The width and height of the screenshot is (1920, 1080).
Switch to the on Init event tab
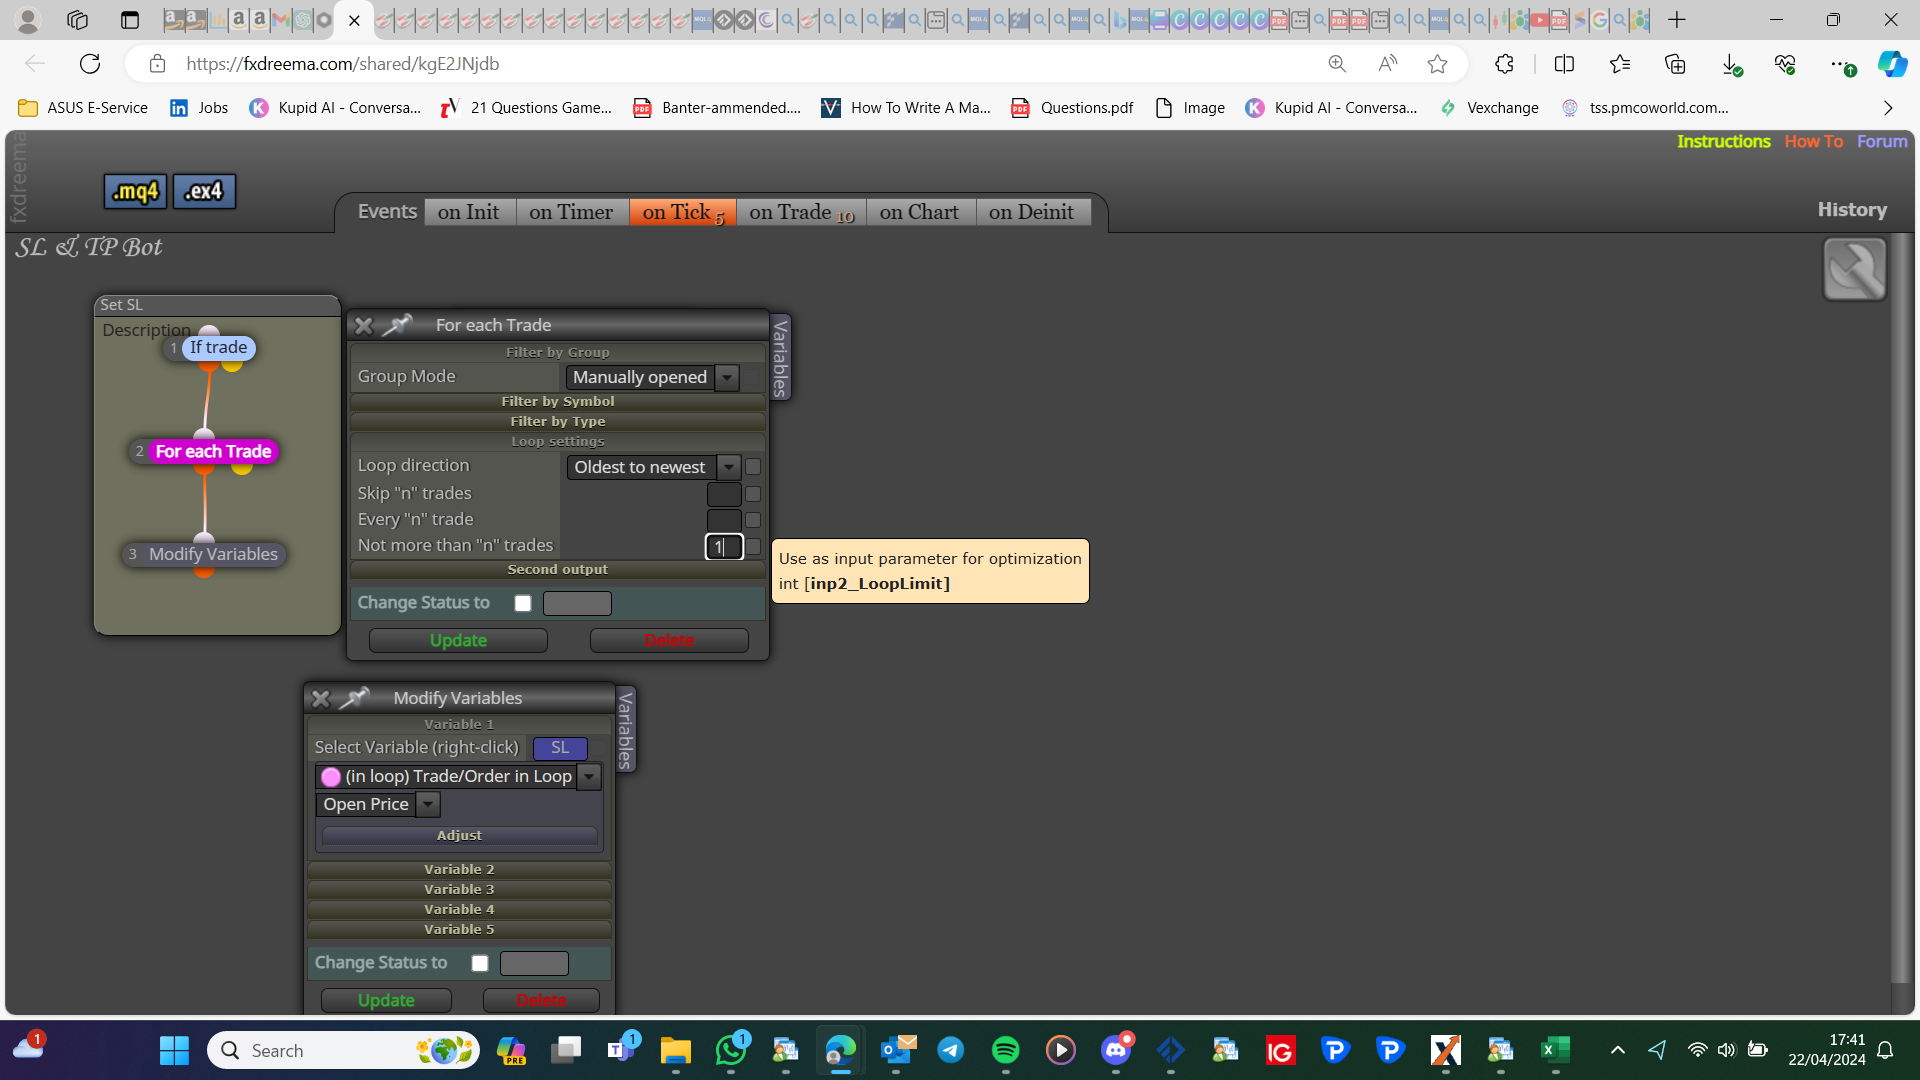coord(469,212)
